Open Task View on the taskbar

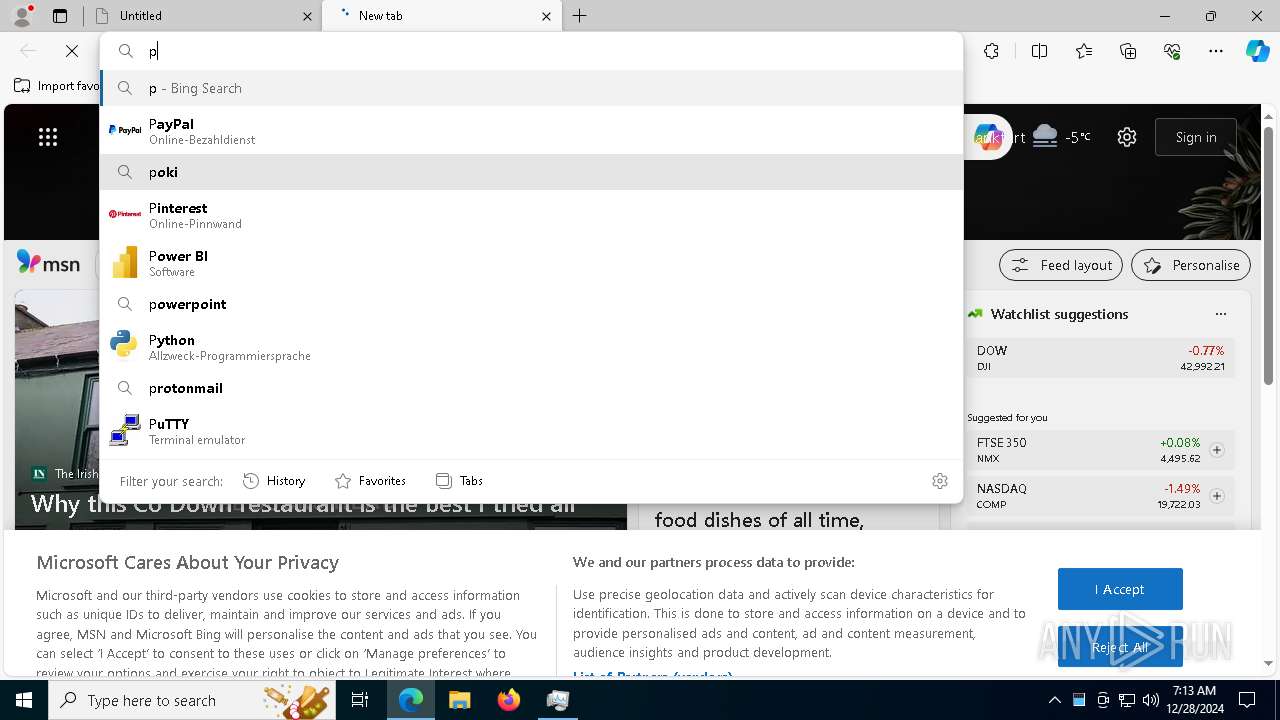pos(360,700)
